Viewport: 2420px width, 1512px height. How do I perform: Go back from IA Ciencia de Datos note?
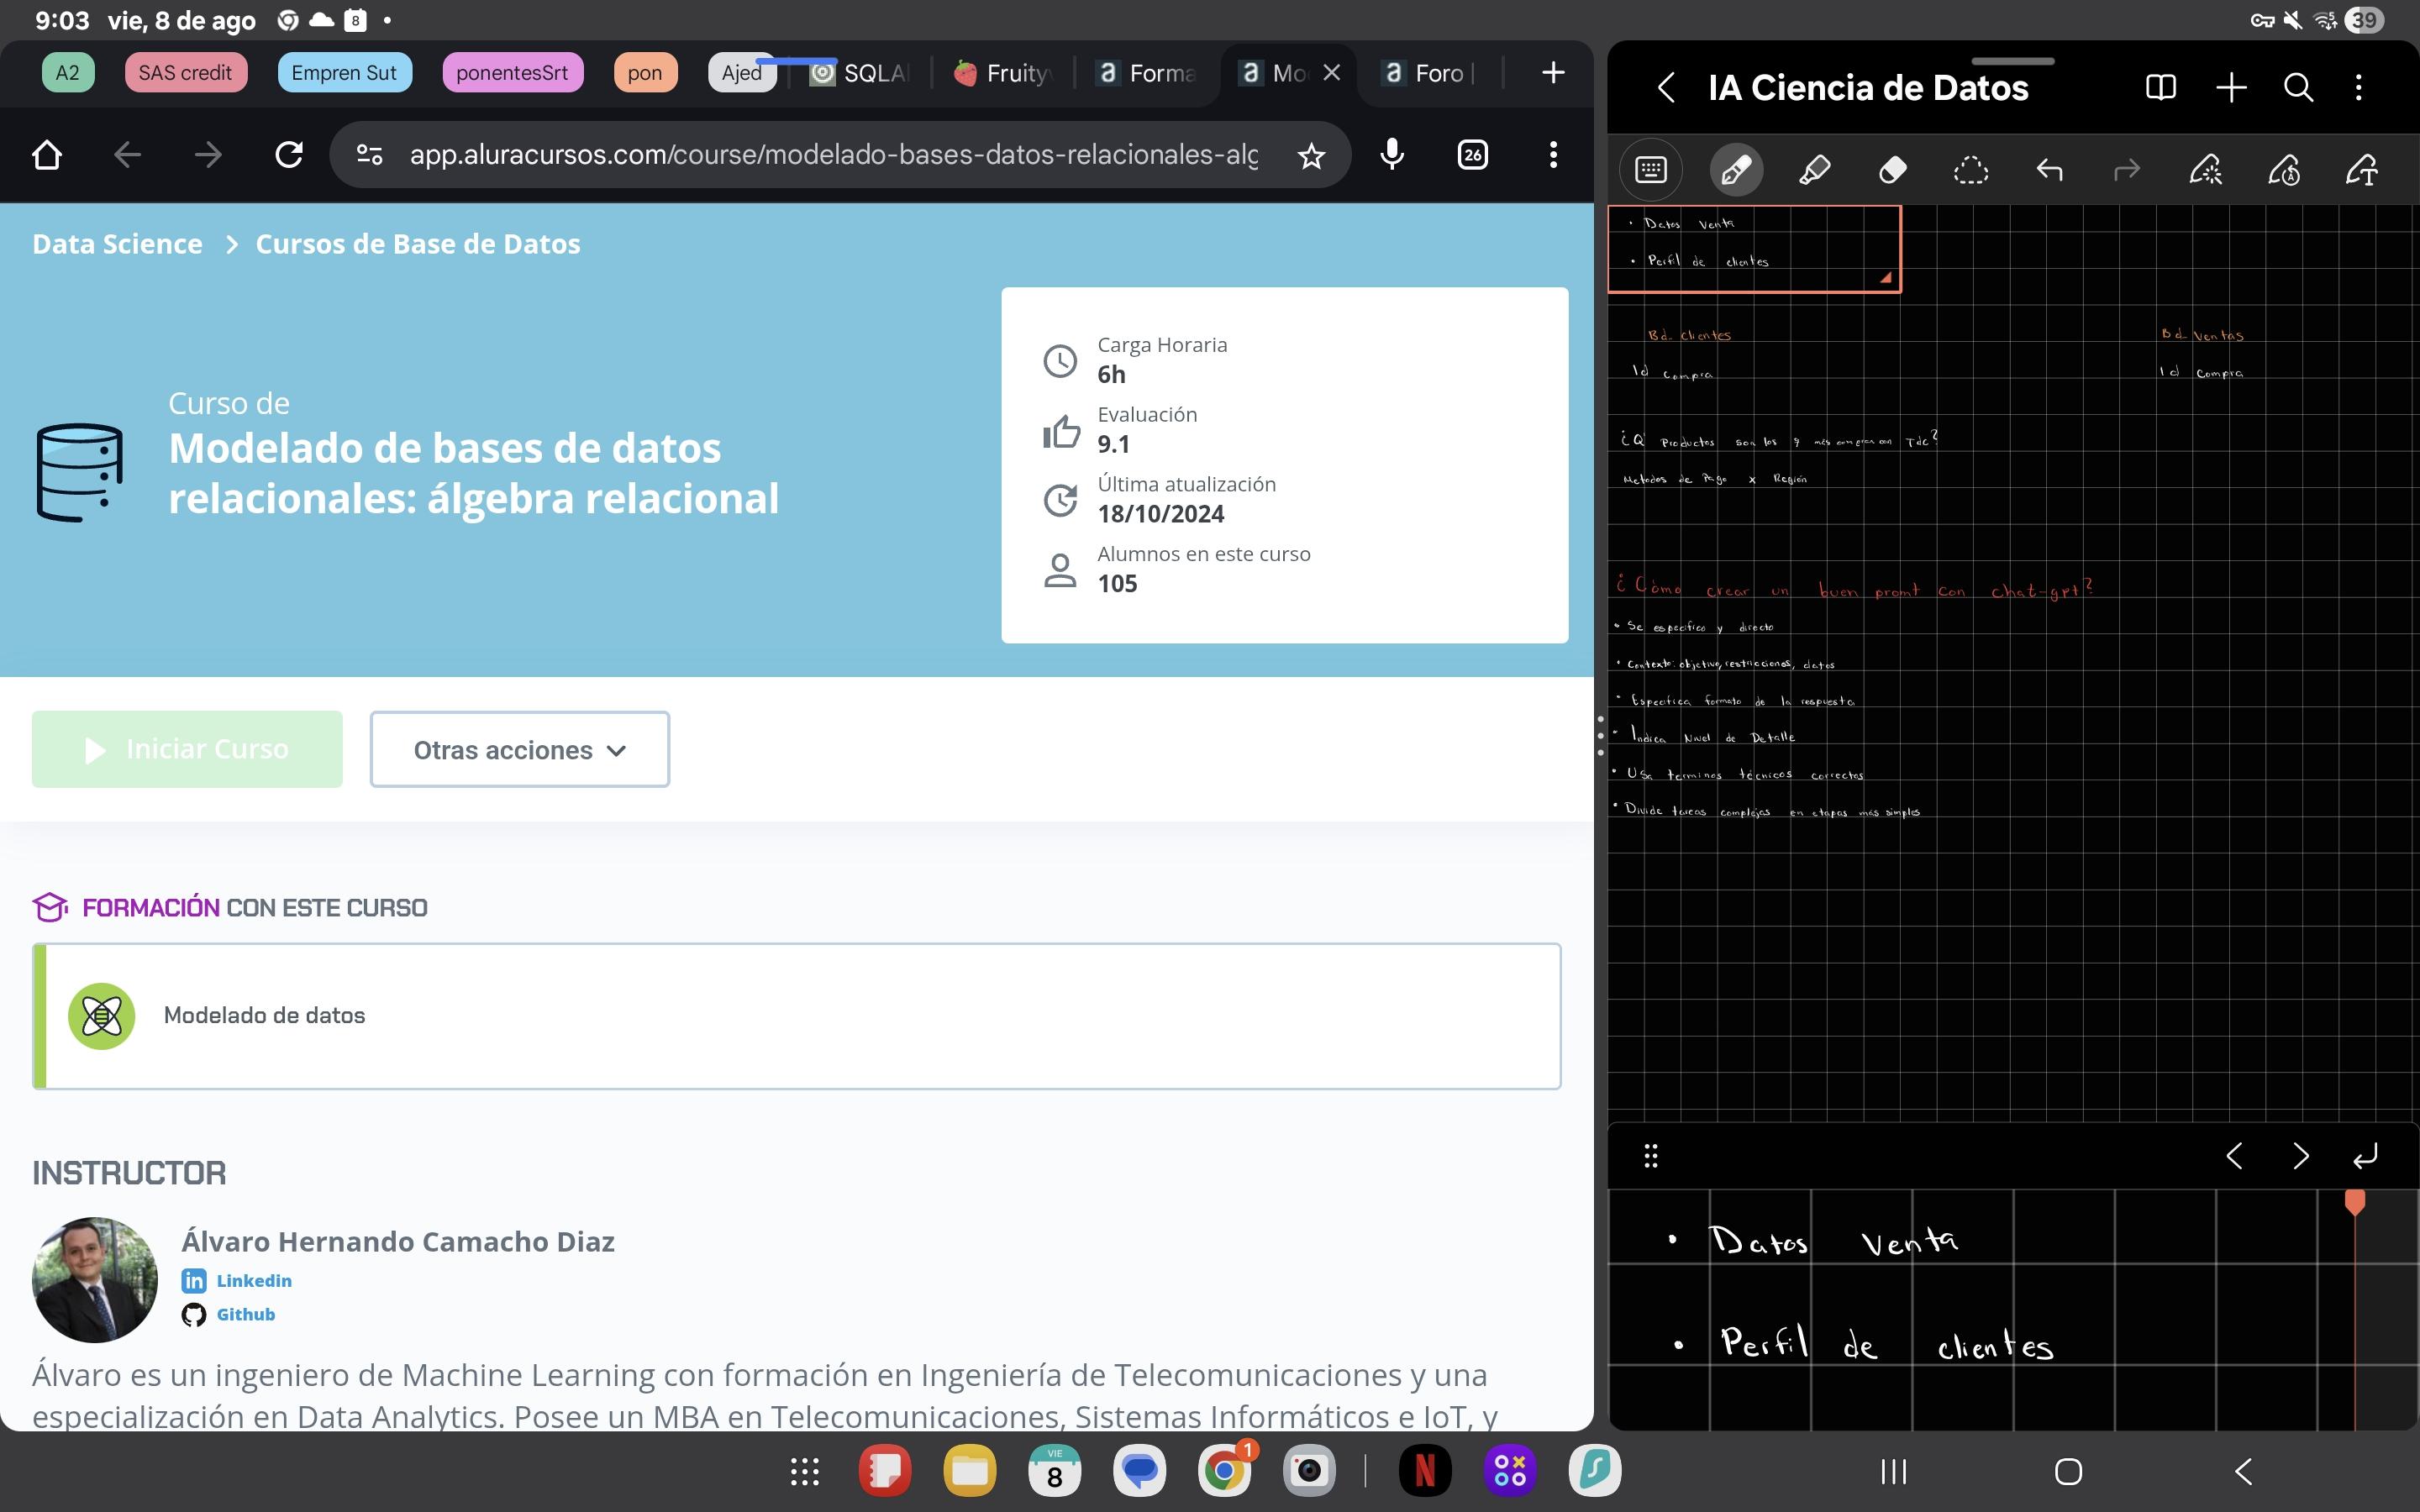click(x=1666, y=88)
